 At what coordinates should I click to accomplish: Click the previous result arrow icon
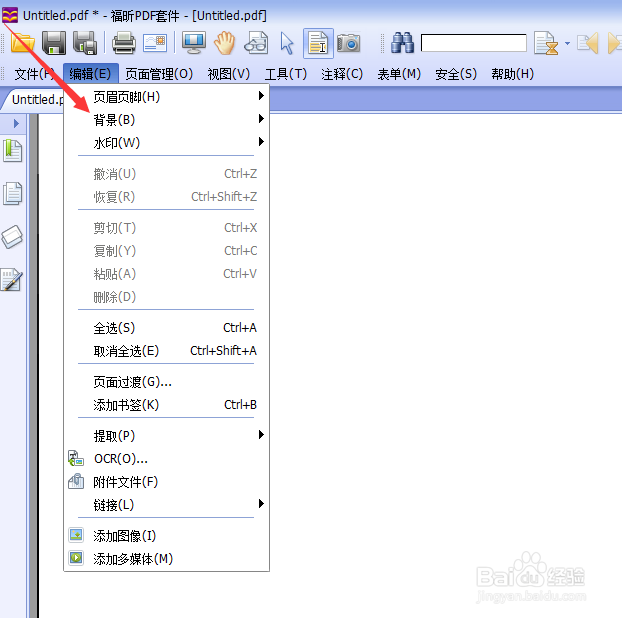tap(588, 43)
